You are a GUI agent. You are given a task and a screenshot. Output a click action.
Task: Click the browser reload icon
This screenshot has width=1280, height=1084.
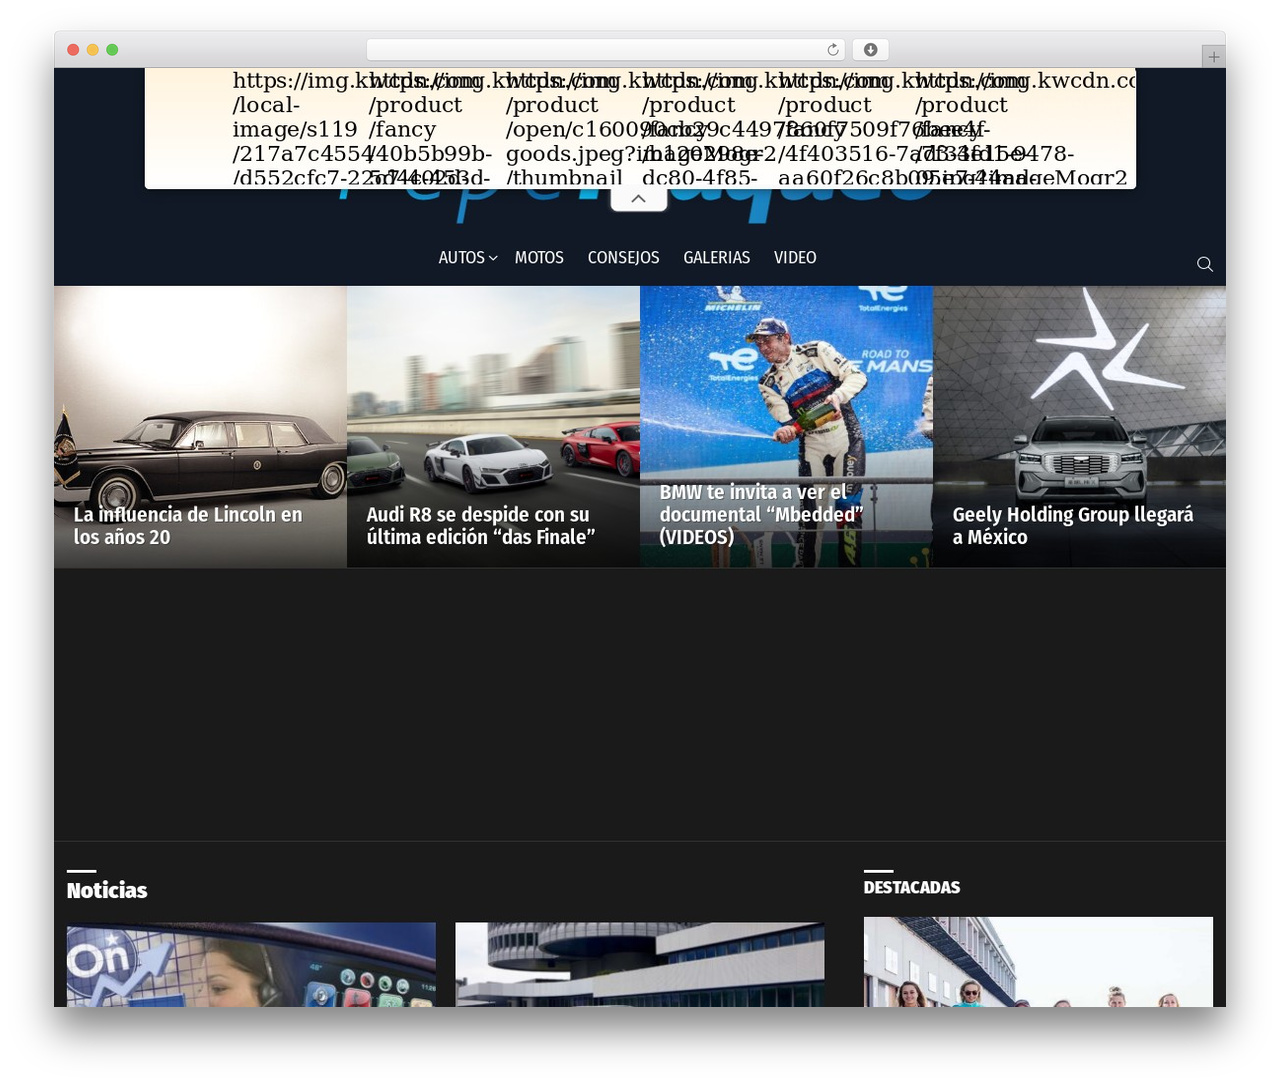point(833,50)
